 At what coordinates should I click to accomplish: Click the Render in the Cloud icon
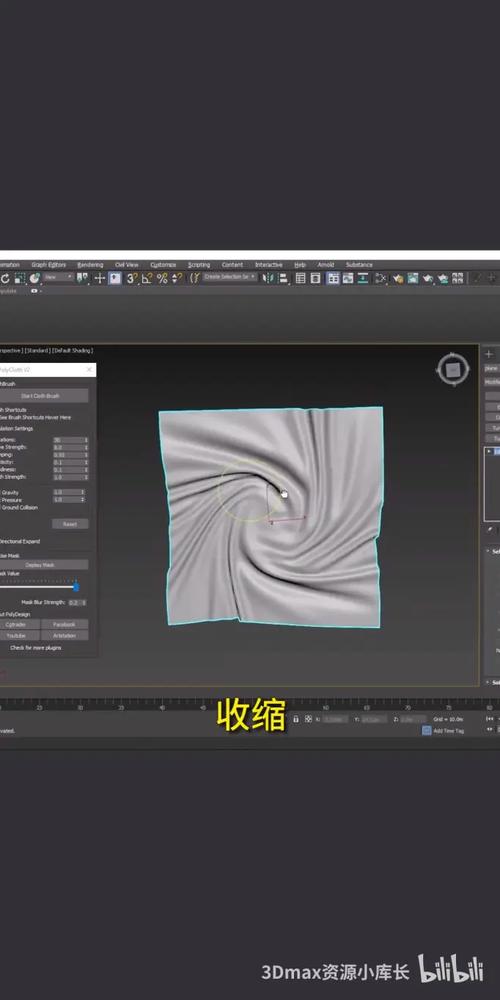point(442,278)
